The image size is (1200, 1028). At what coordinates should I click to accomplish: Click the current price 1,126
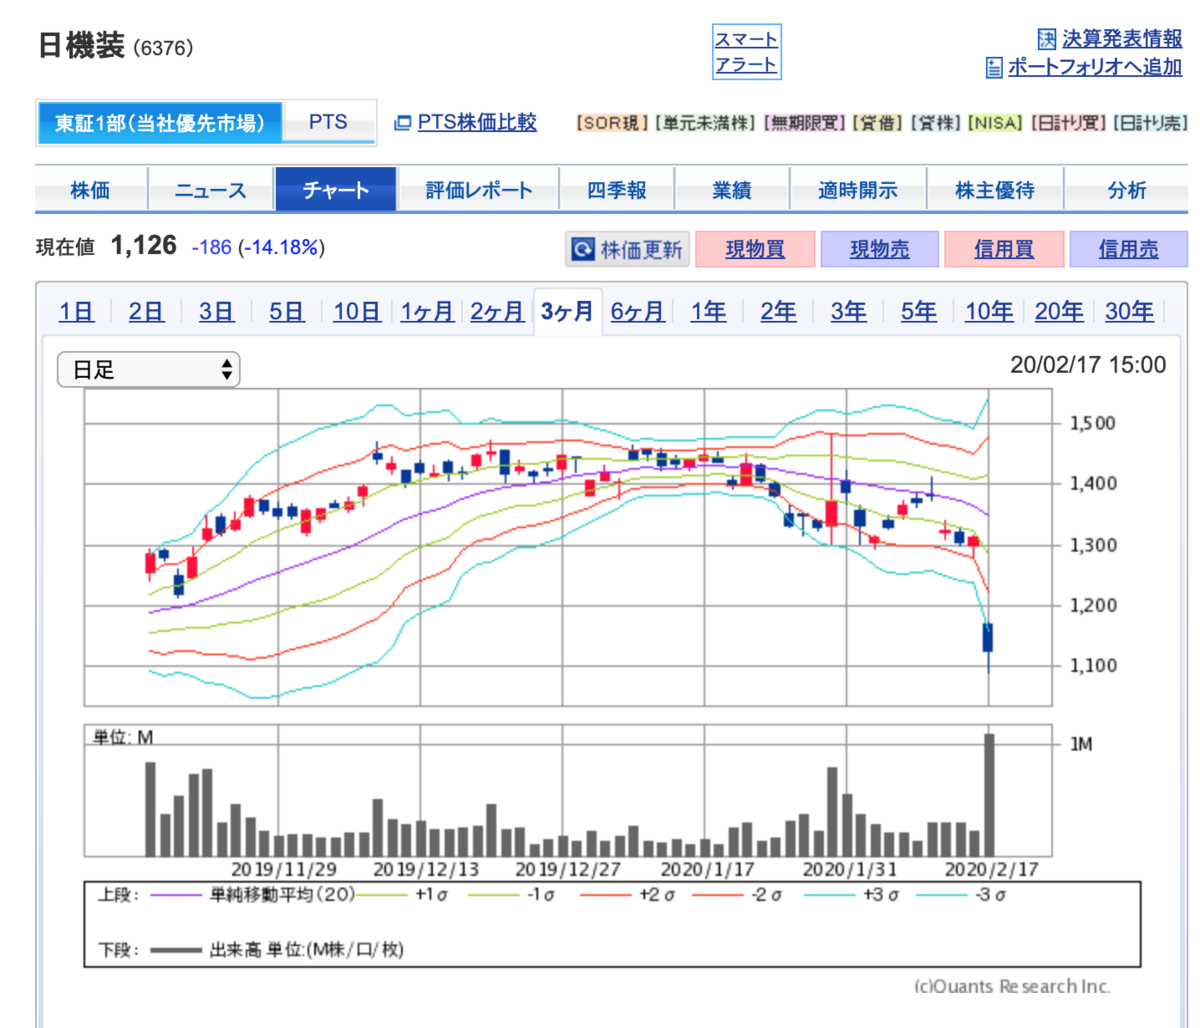pyautogui.click(x=144, y=246)
